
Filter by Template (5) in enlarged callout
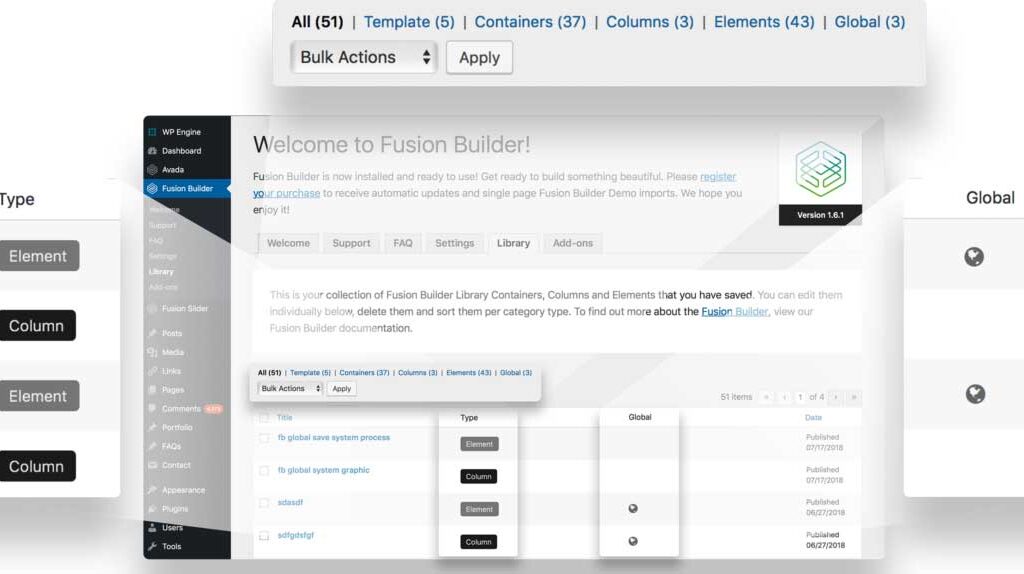409,22
